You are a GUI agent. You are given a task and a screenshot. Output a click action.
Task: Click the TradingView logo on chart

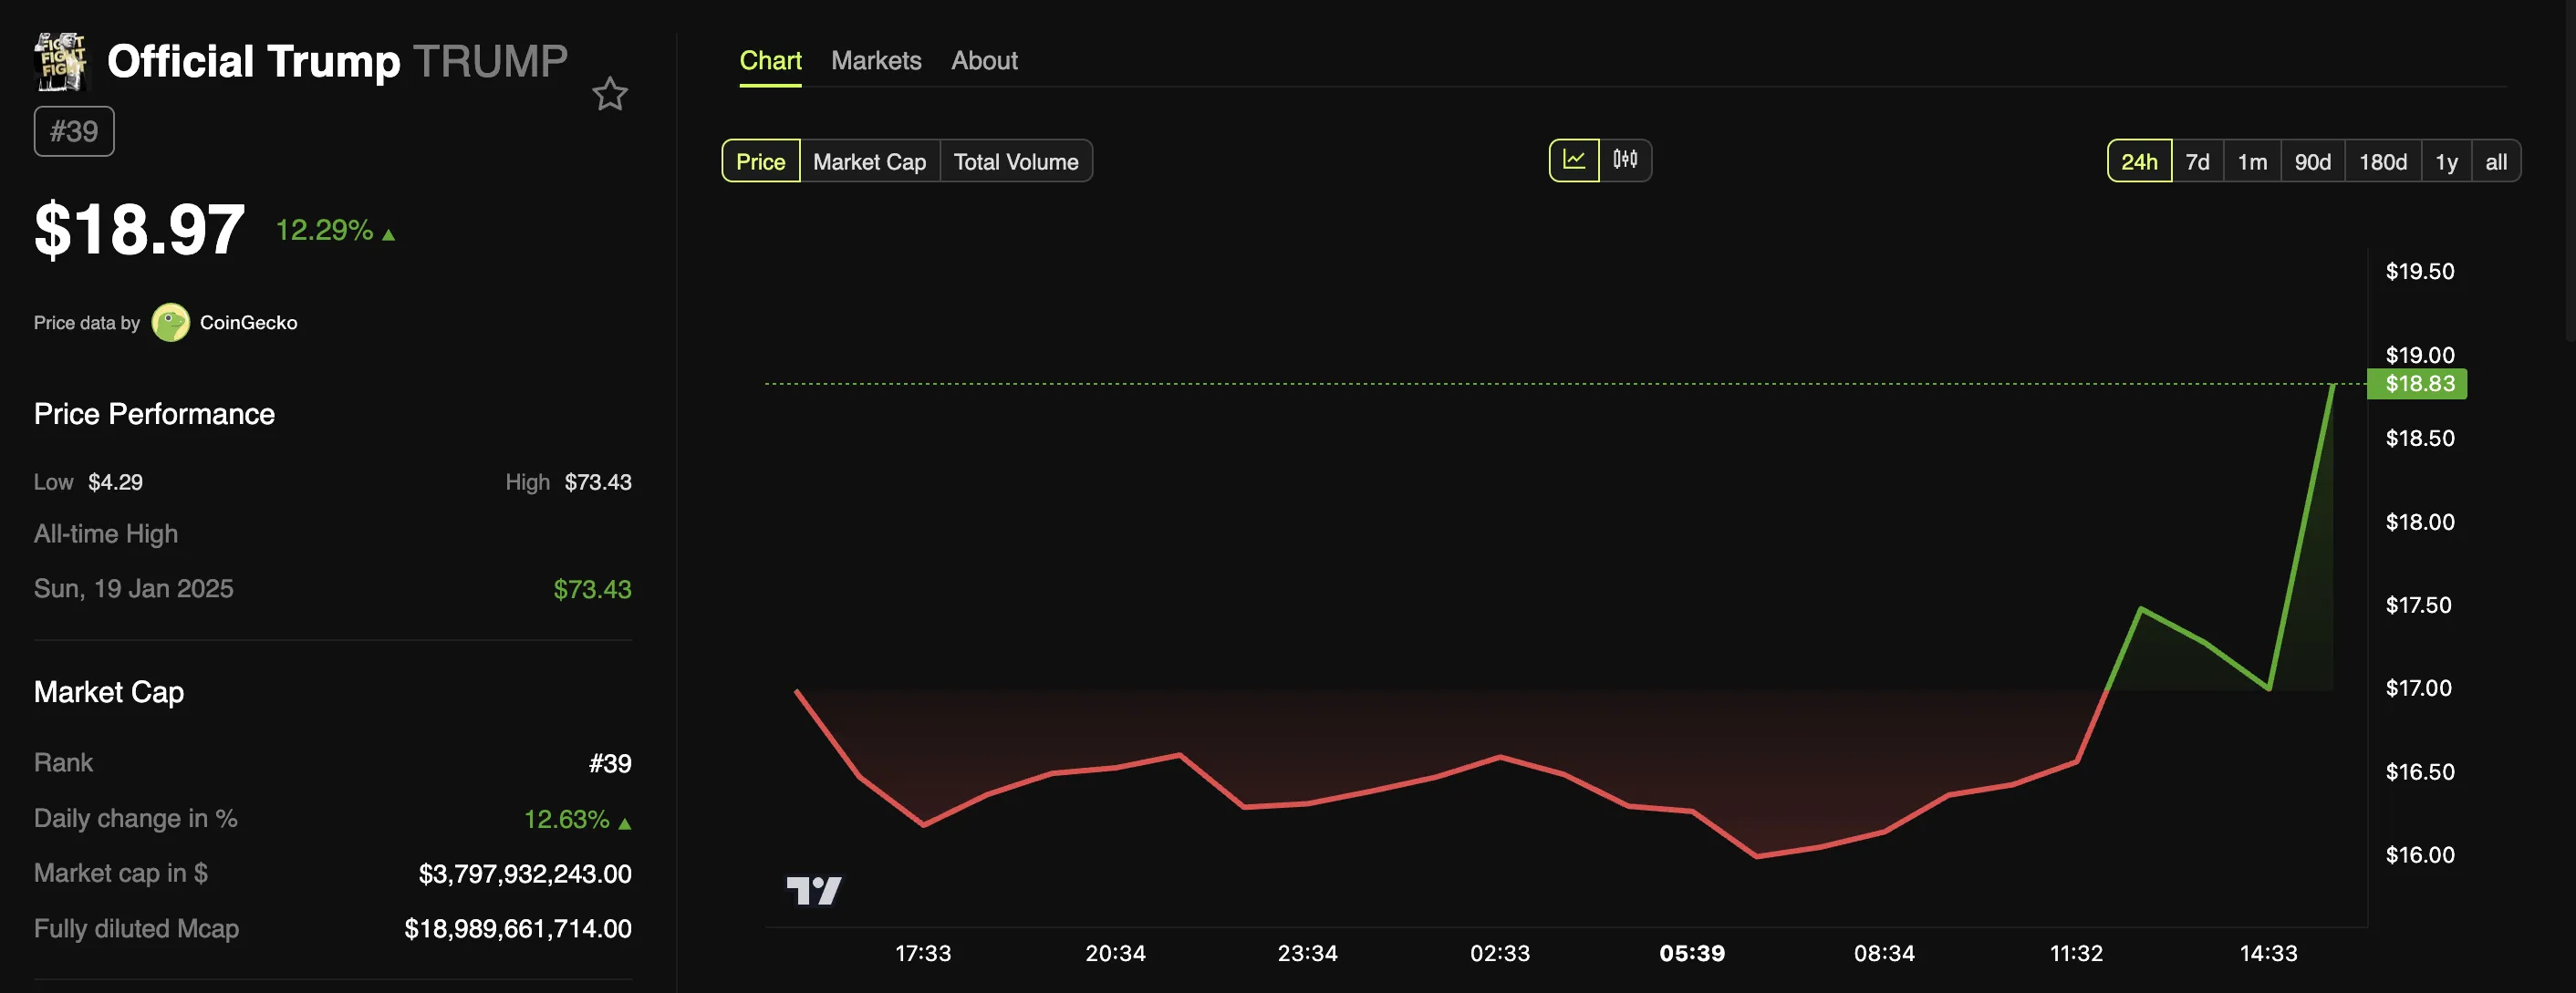tap(813, 889)
